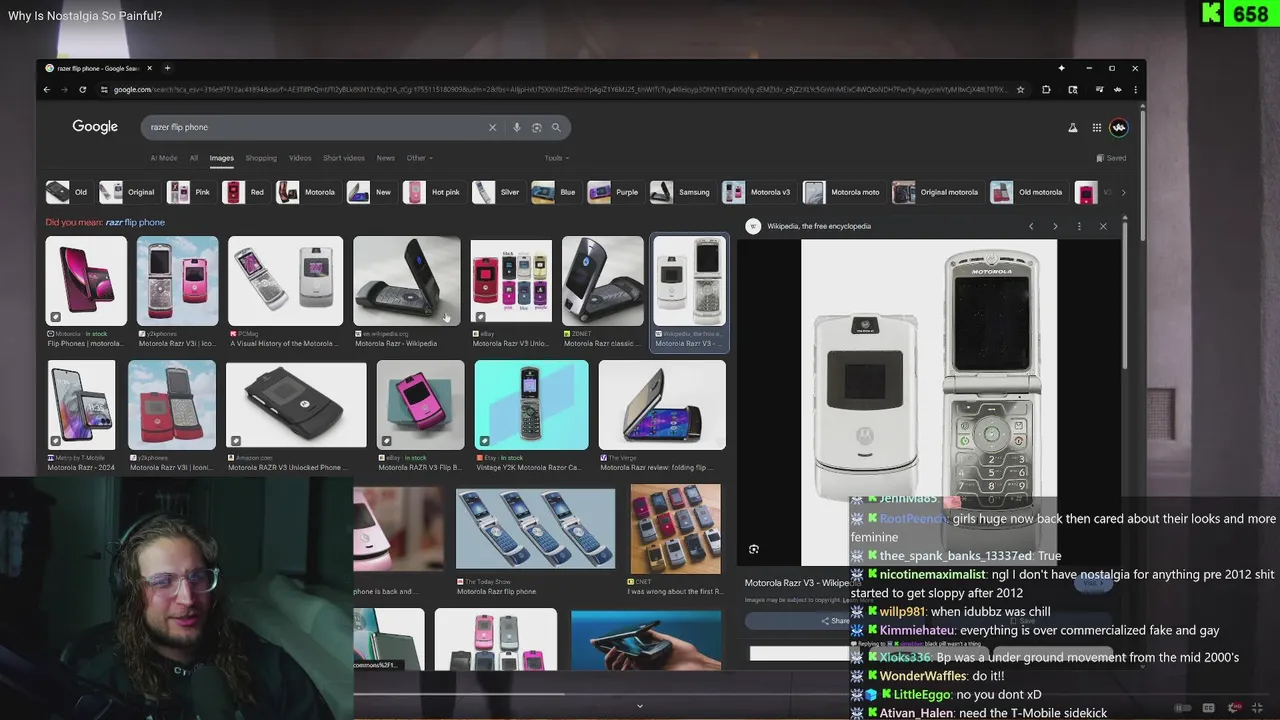Apply the Blue filter chip

(556, 192)
